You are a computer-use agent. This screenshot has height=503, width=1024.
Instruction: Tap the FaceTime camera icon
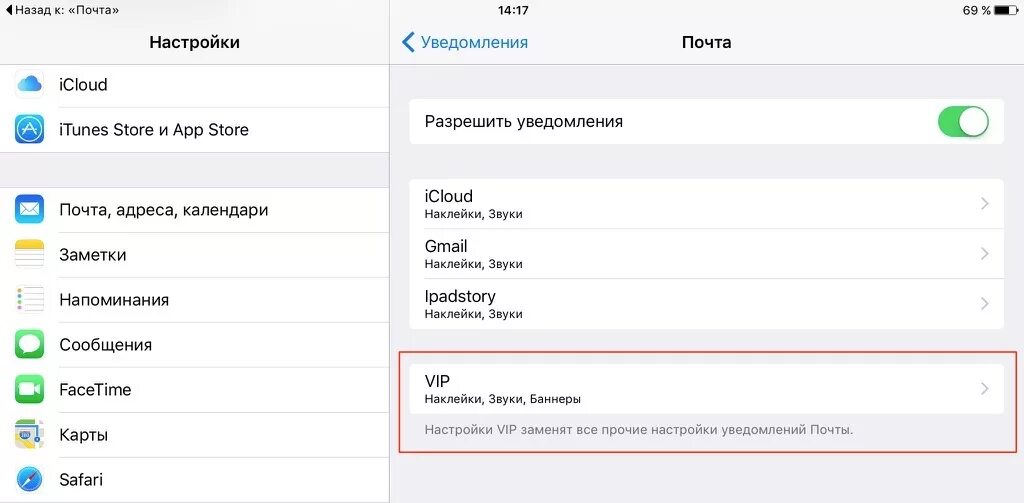29,389
